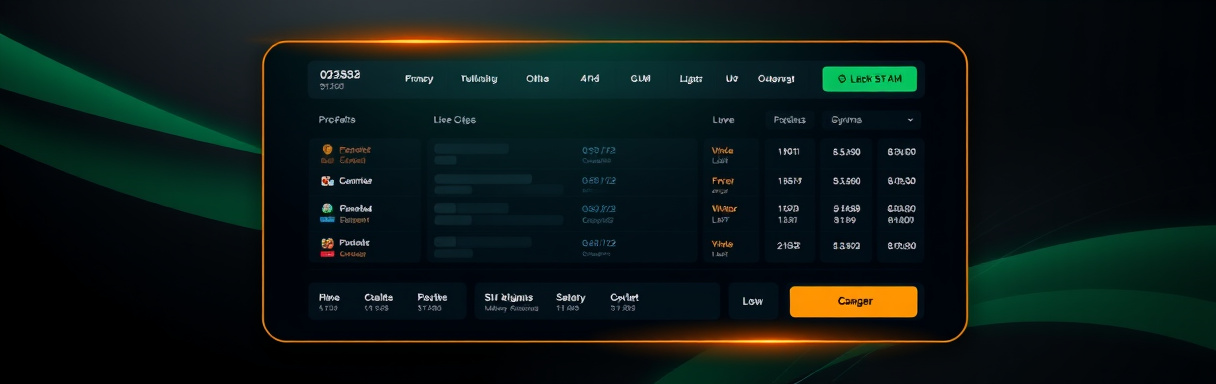Open the Uo tab
The width and height of the screenshot is (1216, 384).
point(732,78)
